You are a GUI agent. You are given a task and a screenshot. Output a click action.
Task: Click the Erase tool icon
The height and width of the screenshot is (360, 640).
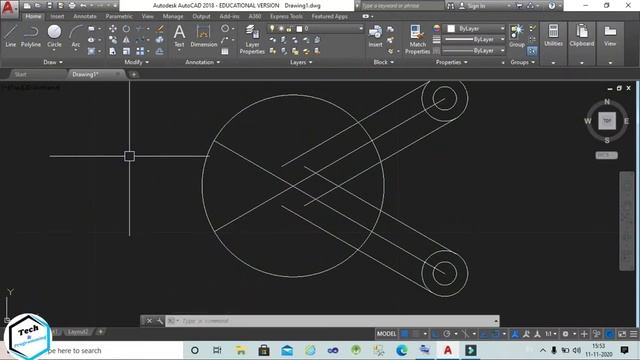coord(160,29)
